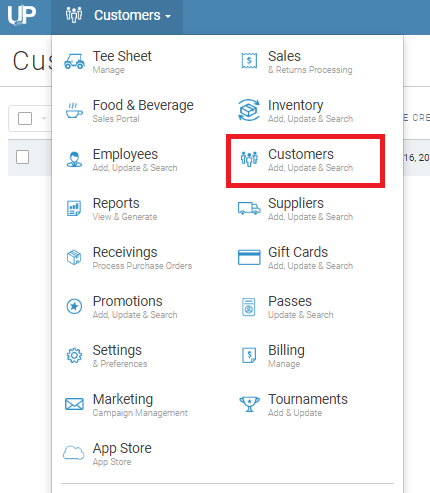Toggle the select-all checkbox in table header
430x493 pixels.
[x=25, y=118]
